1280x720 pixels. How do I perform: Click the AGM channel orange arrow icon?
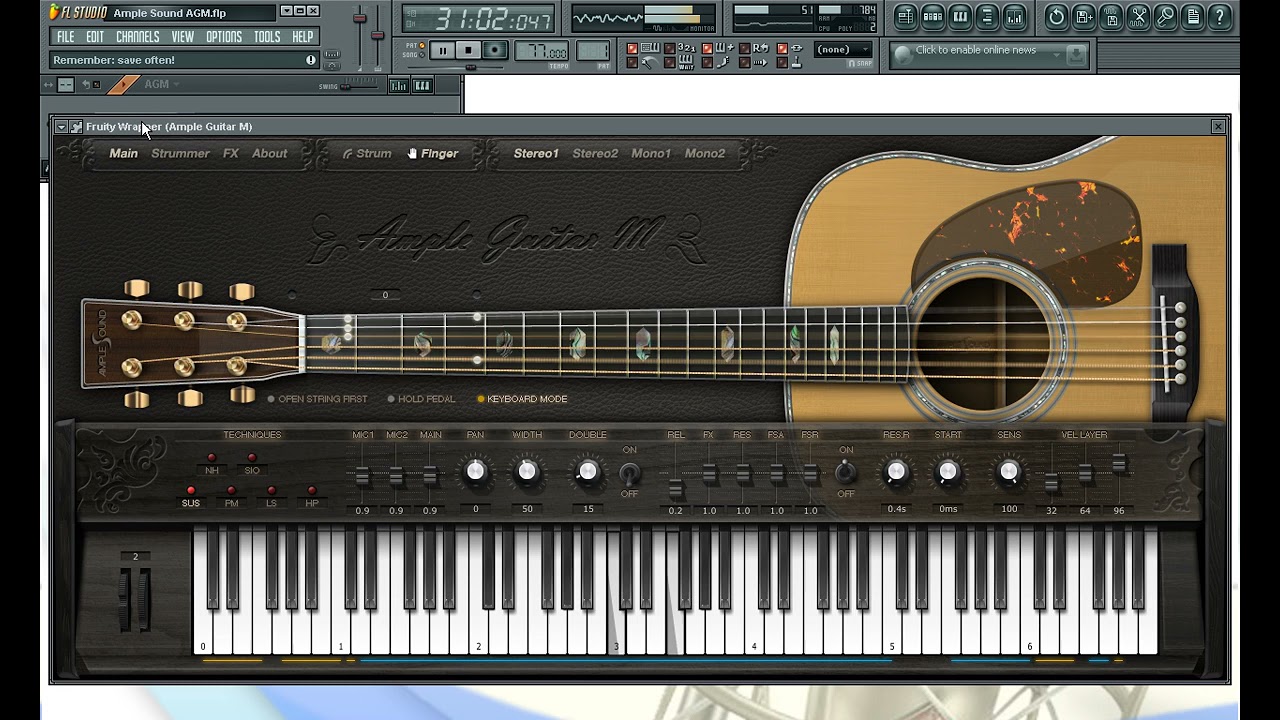click(123, 85)
